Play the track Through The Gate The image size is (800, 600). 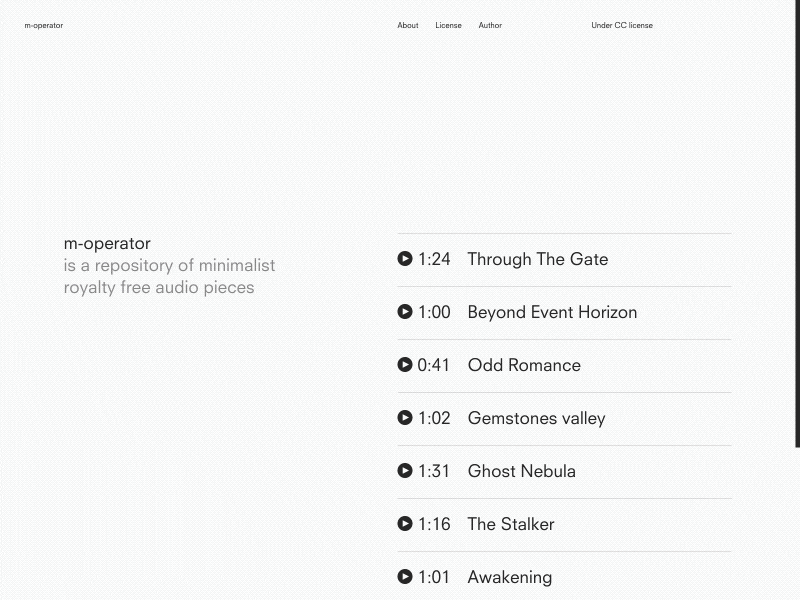click(405, 258)
